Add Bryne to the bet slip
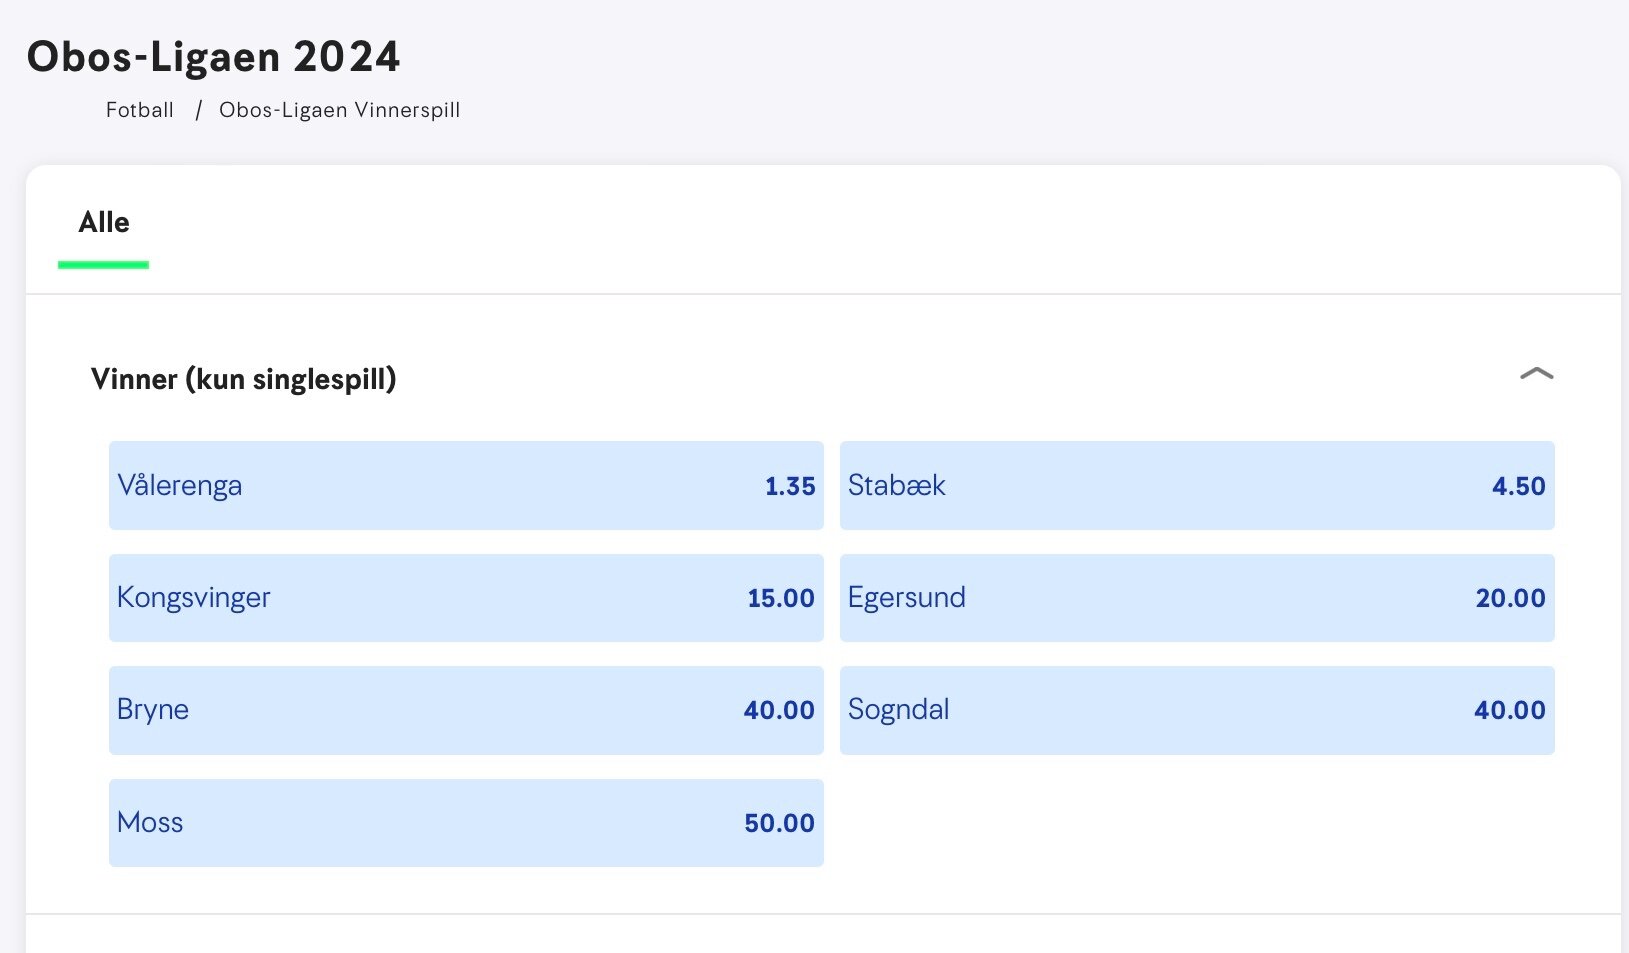 click(466, 710)
